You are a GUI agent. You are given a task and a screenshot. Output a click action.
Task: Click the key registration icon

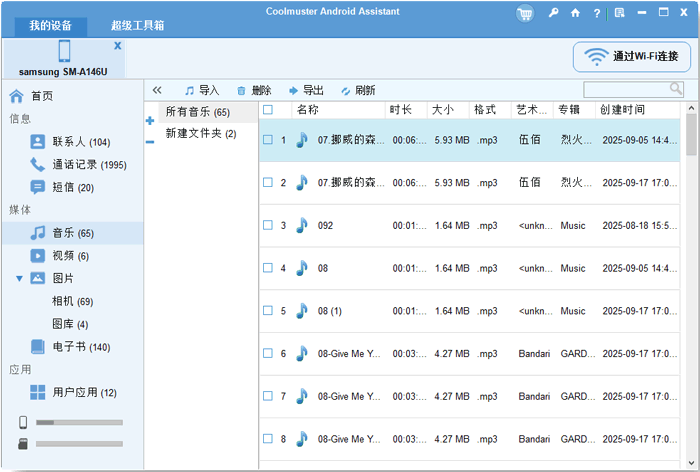tap(553, 13)
